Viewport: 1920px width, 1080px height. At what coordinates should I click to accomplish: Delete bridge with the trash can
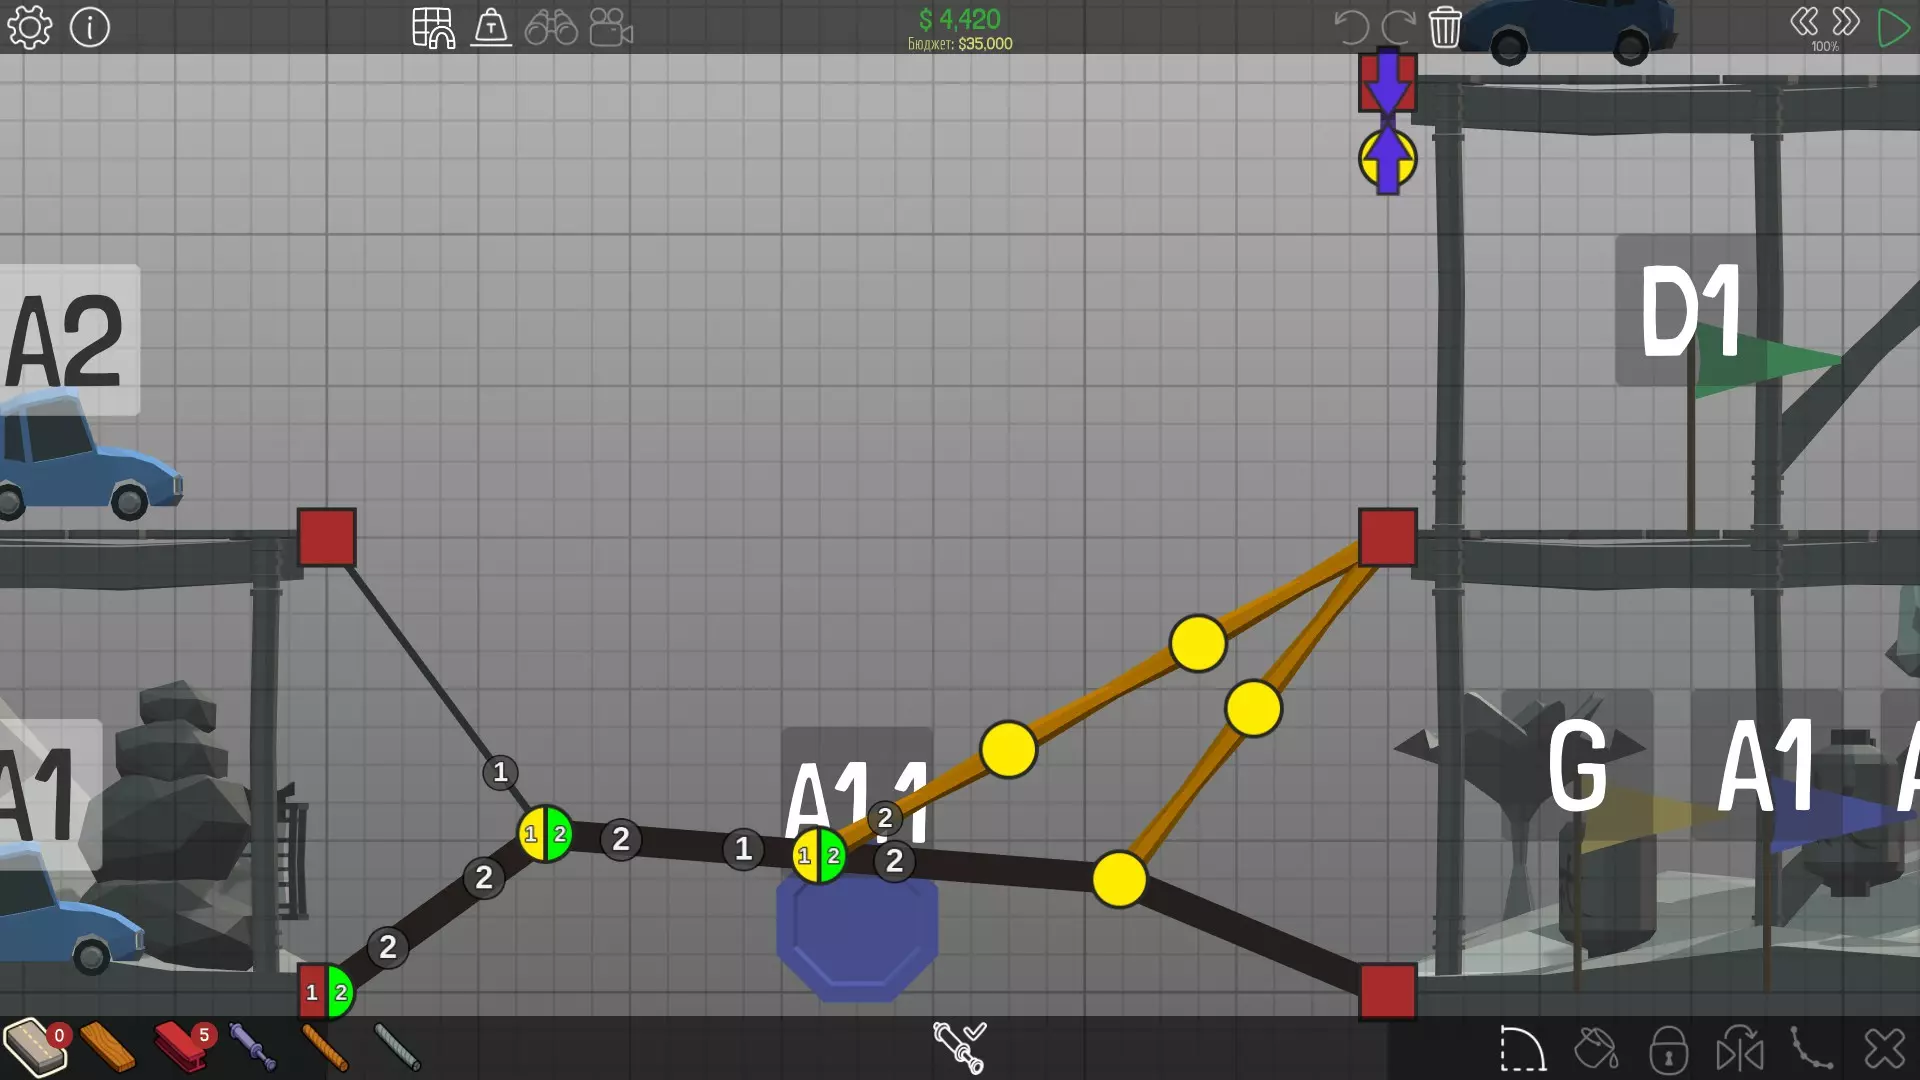click(1445, 27)
